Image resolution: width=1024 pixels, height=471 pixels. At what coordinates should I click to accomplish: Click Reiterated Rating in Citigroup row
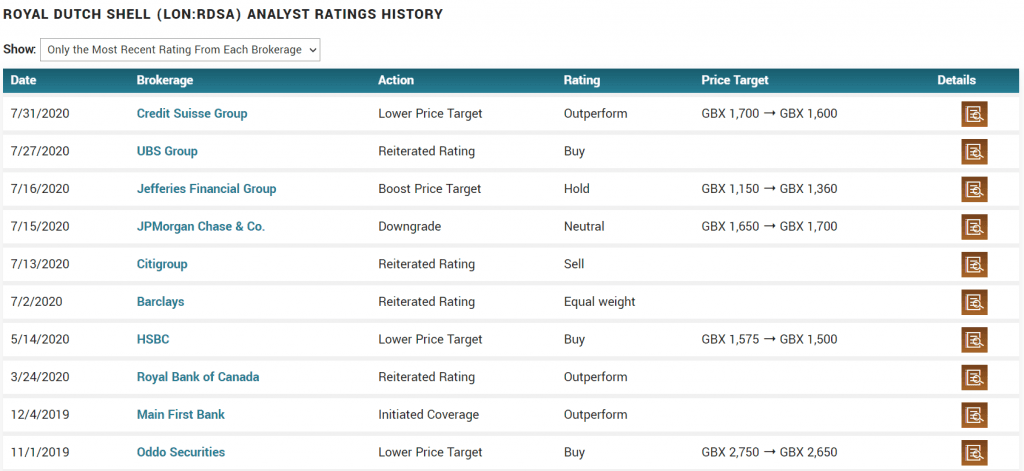point(426,264)
